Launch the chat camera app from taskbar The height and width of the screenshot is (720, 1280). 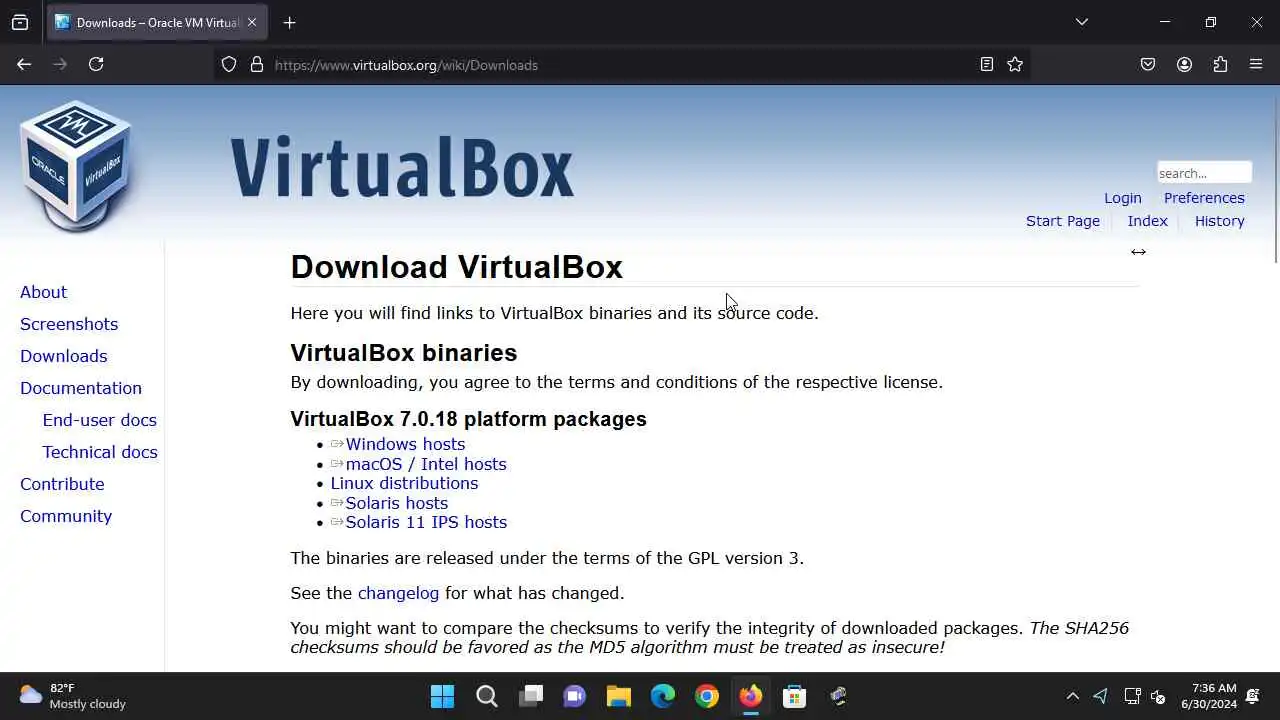[575, 696]
